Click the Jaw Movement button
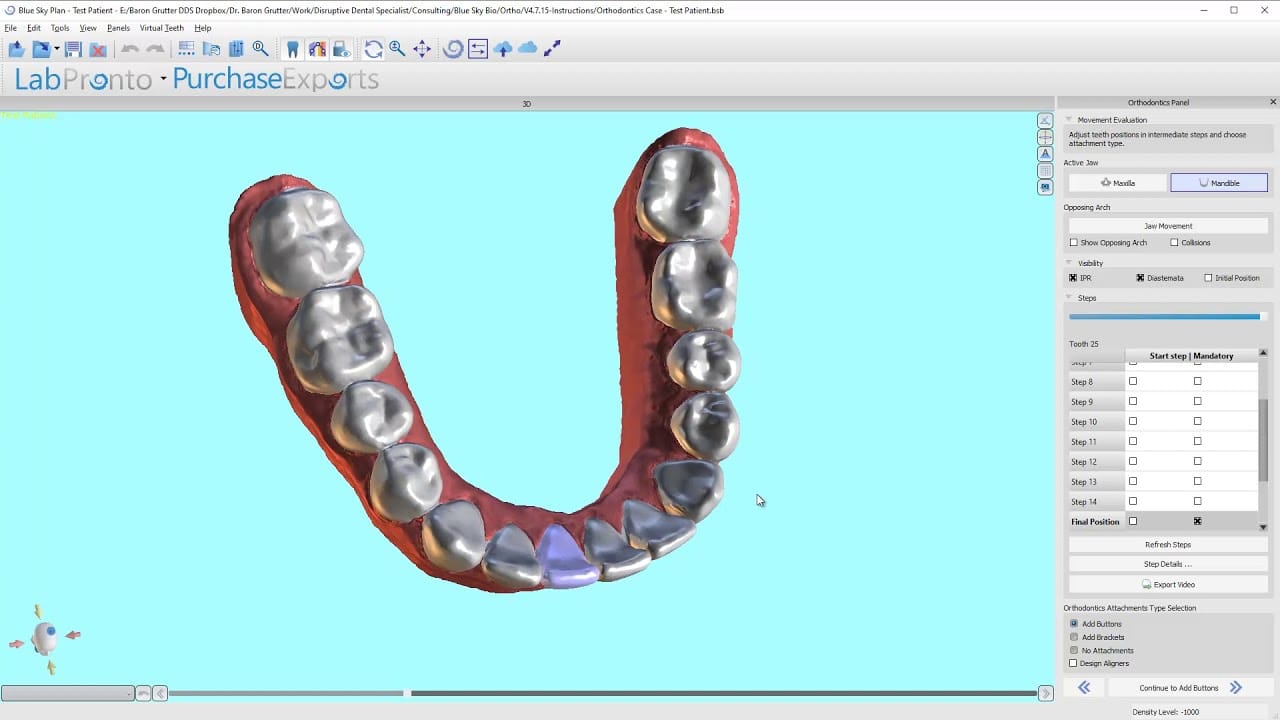The image size is (1280, 720). pyautogui.click(x=1168, y=226)
